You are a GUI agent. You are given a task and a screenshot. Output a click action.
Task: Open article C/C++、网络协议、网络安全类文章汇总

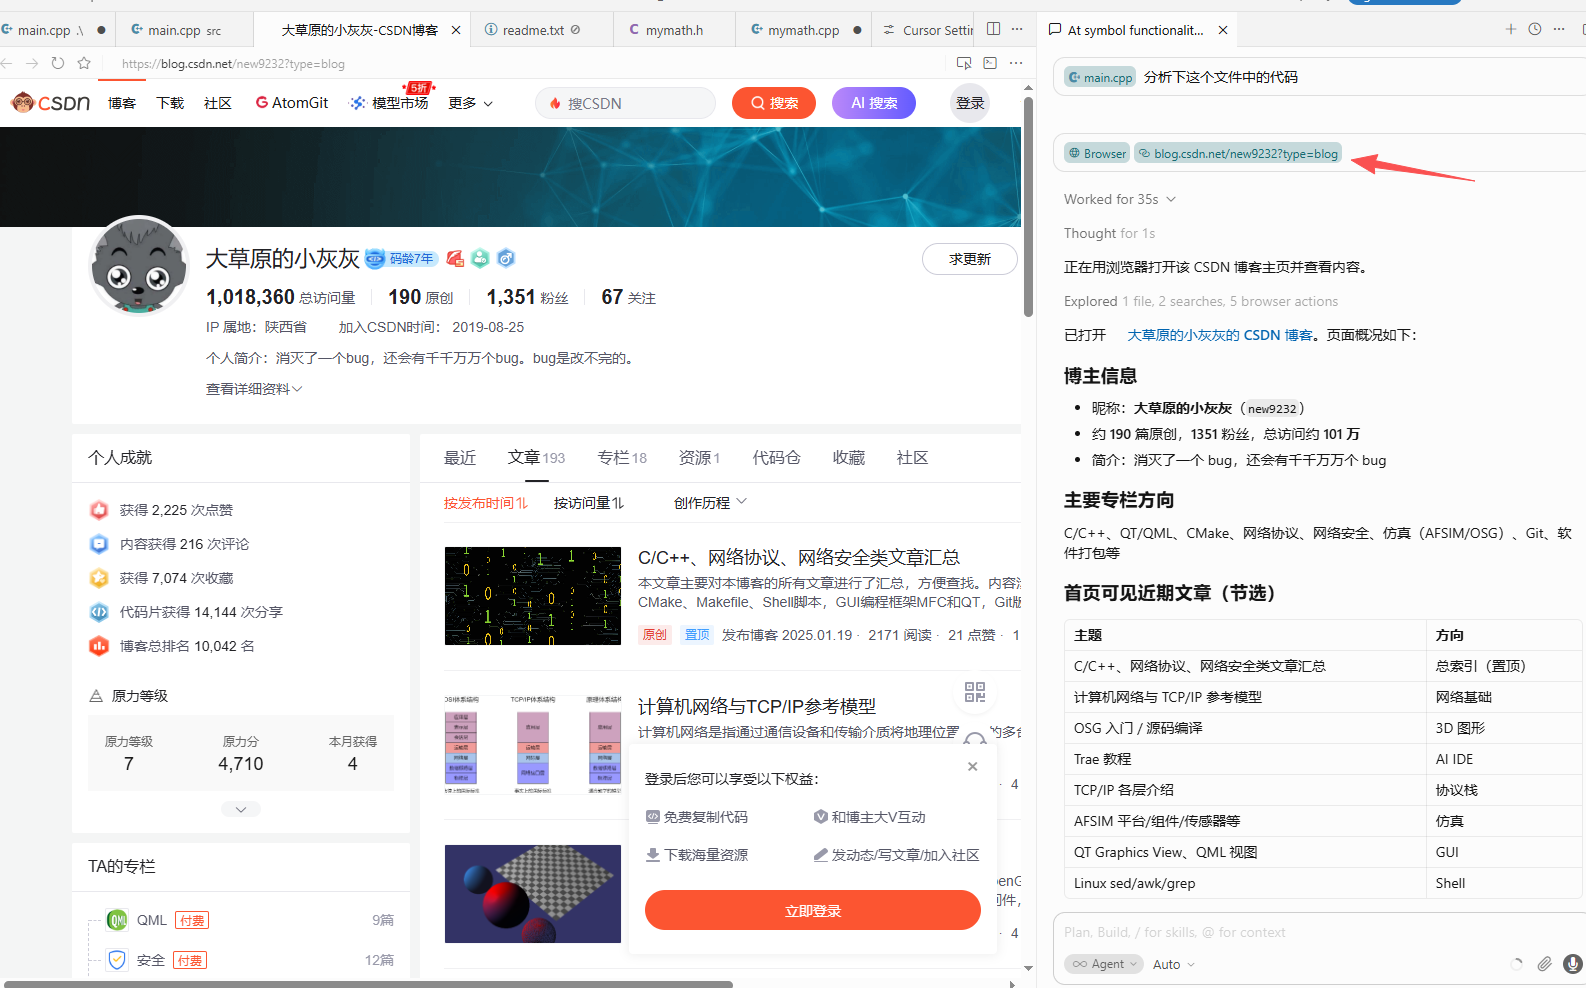tap(799, 557)
